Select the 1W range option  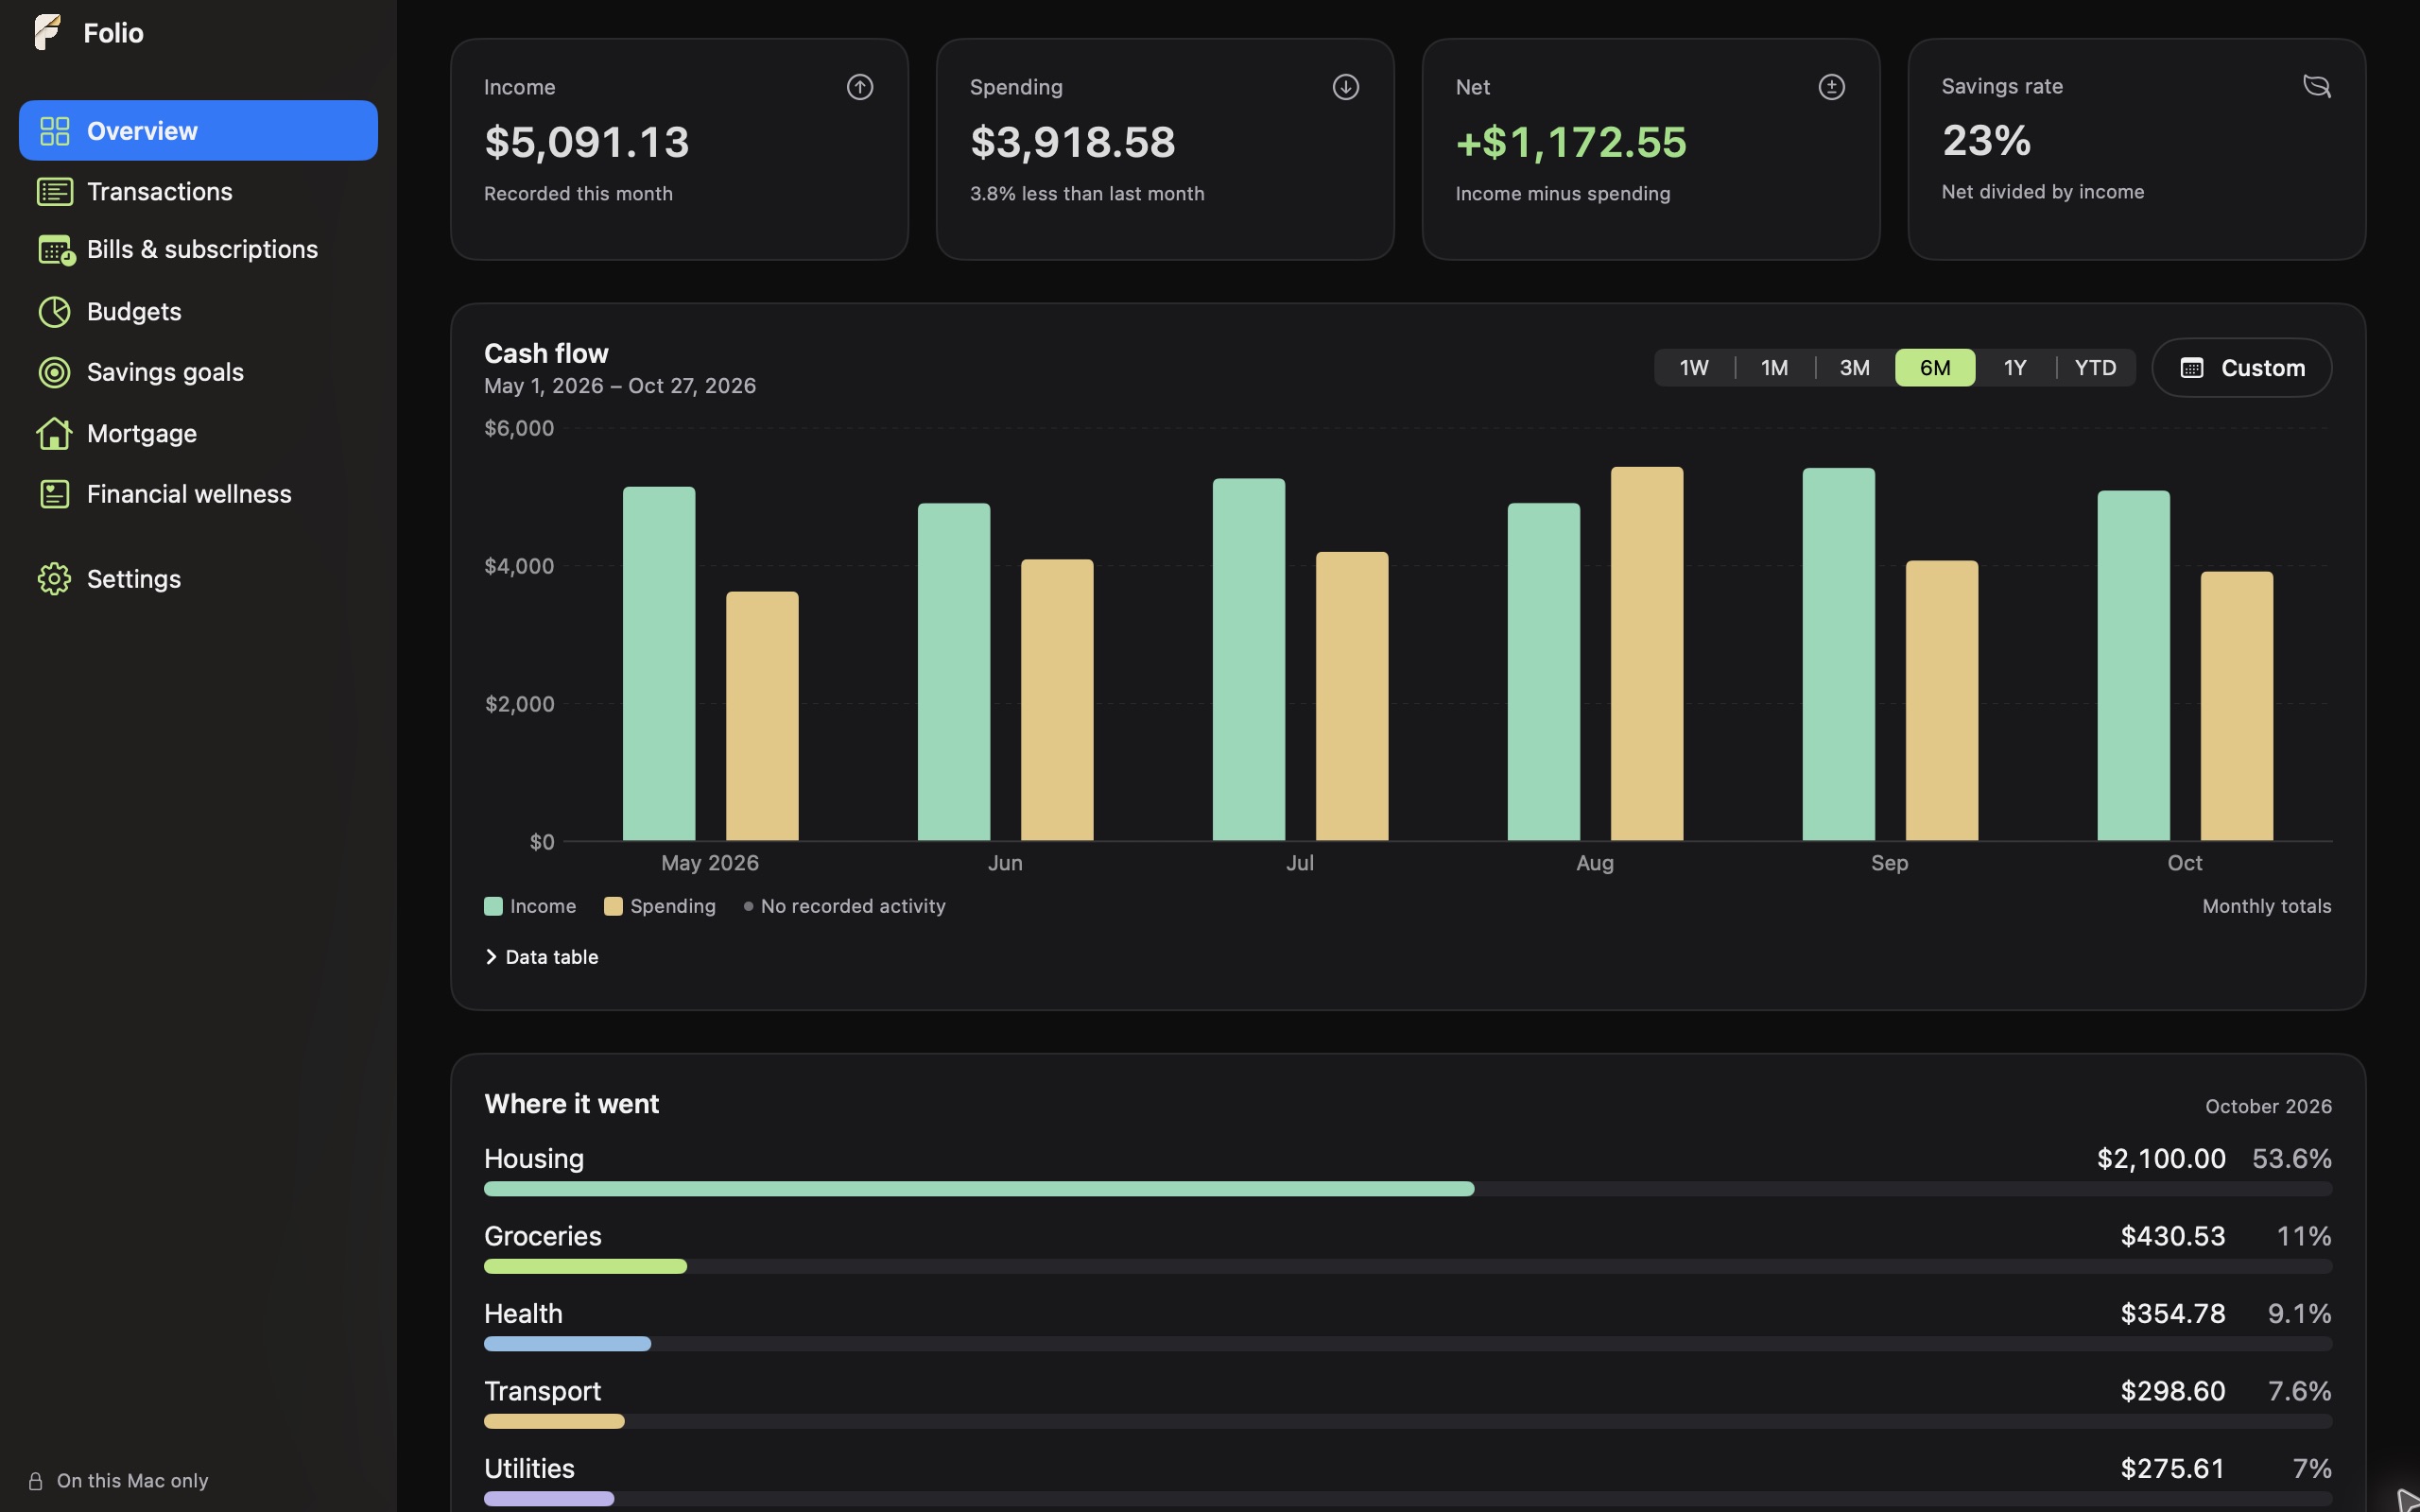click(1694, 368)
